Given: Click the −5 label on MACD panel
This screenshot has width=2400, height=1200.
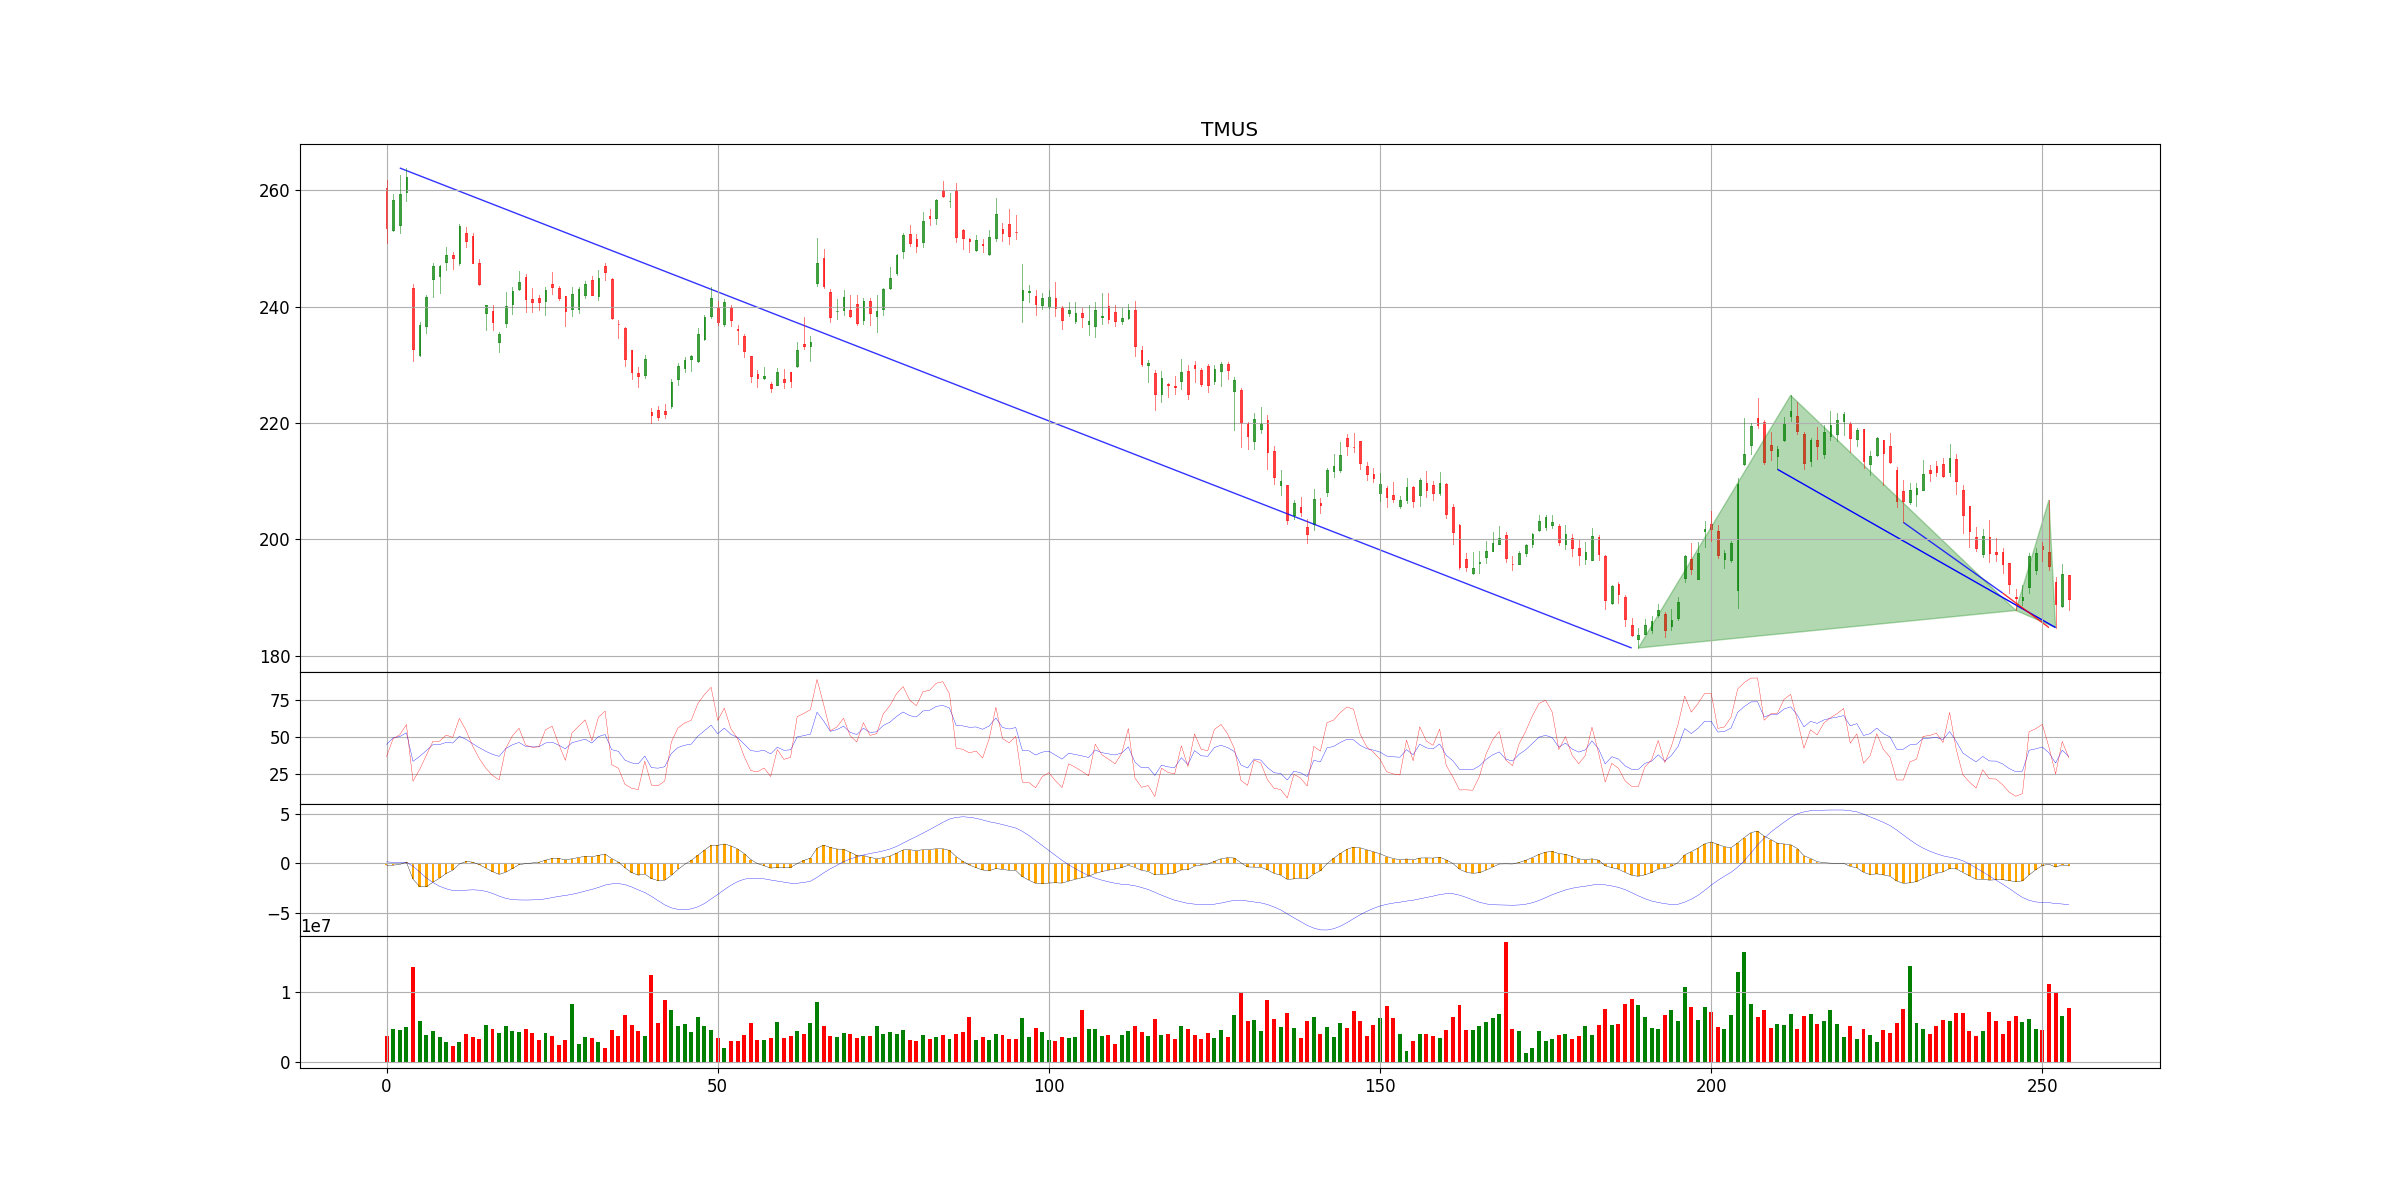Looking at the screenshot, I should click(277, 914).
